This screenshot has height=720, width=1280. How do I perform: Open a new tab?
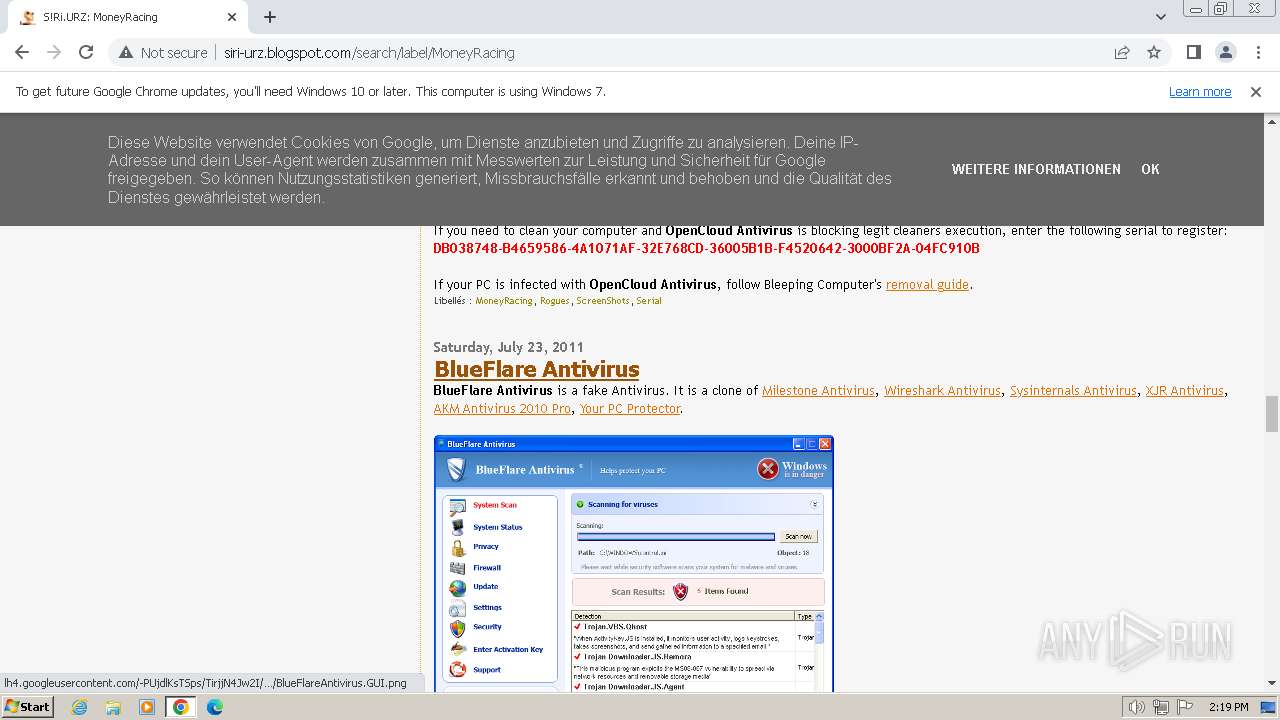tap(270, 17)
